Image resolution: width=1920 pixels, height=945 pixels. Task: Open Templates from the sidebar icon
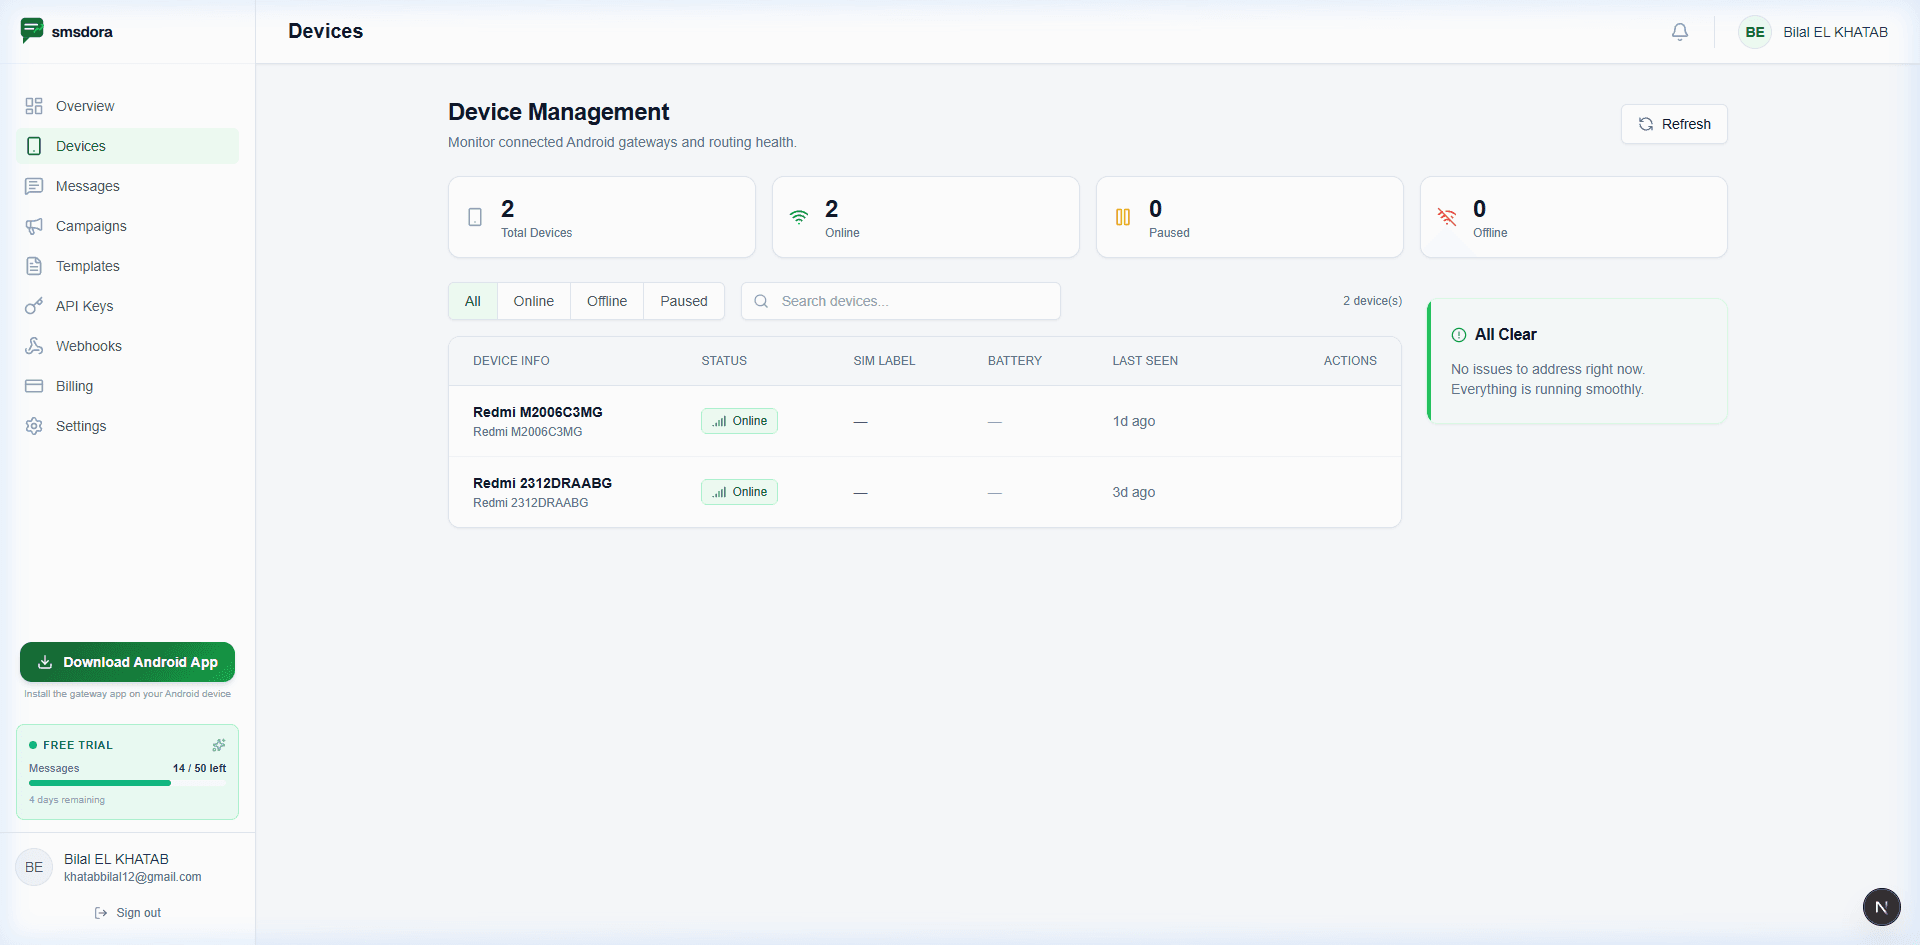pyautogui.click(x=34, y=266)
